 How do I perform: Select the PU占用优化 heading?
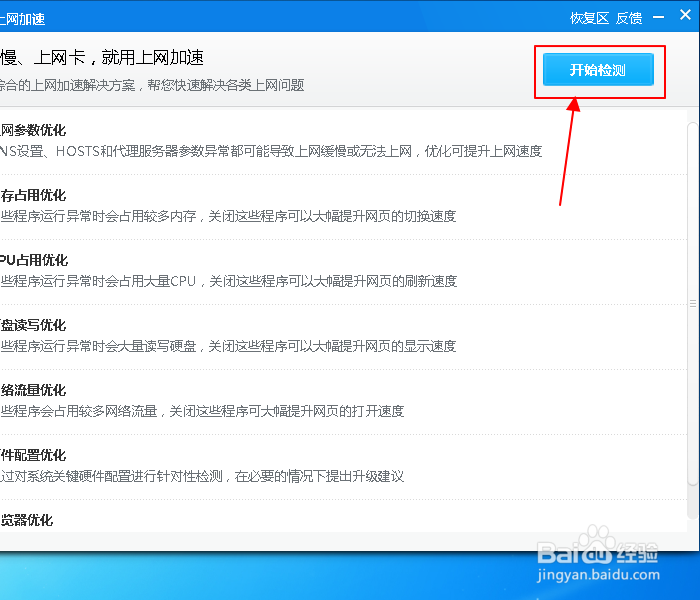pos(34,260)
